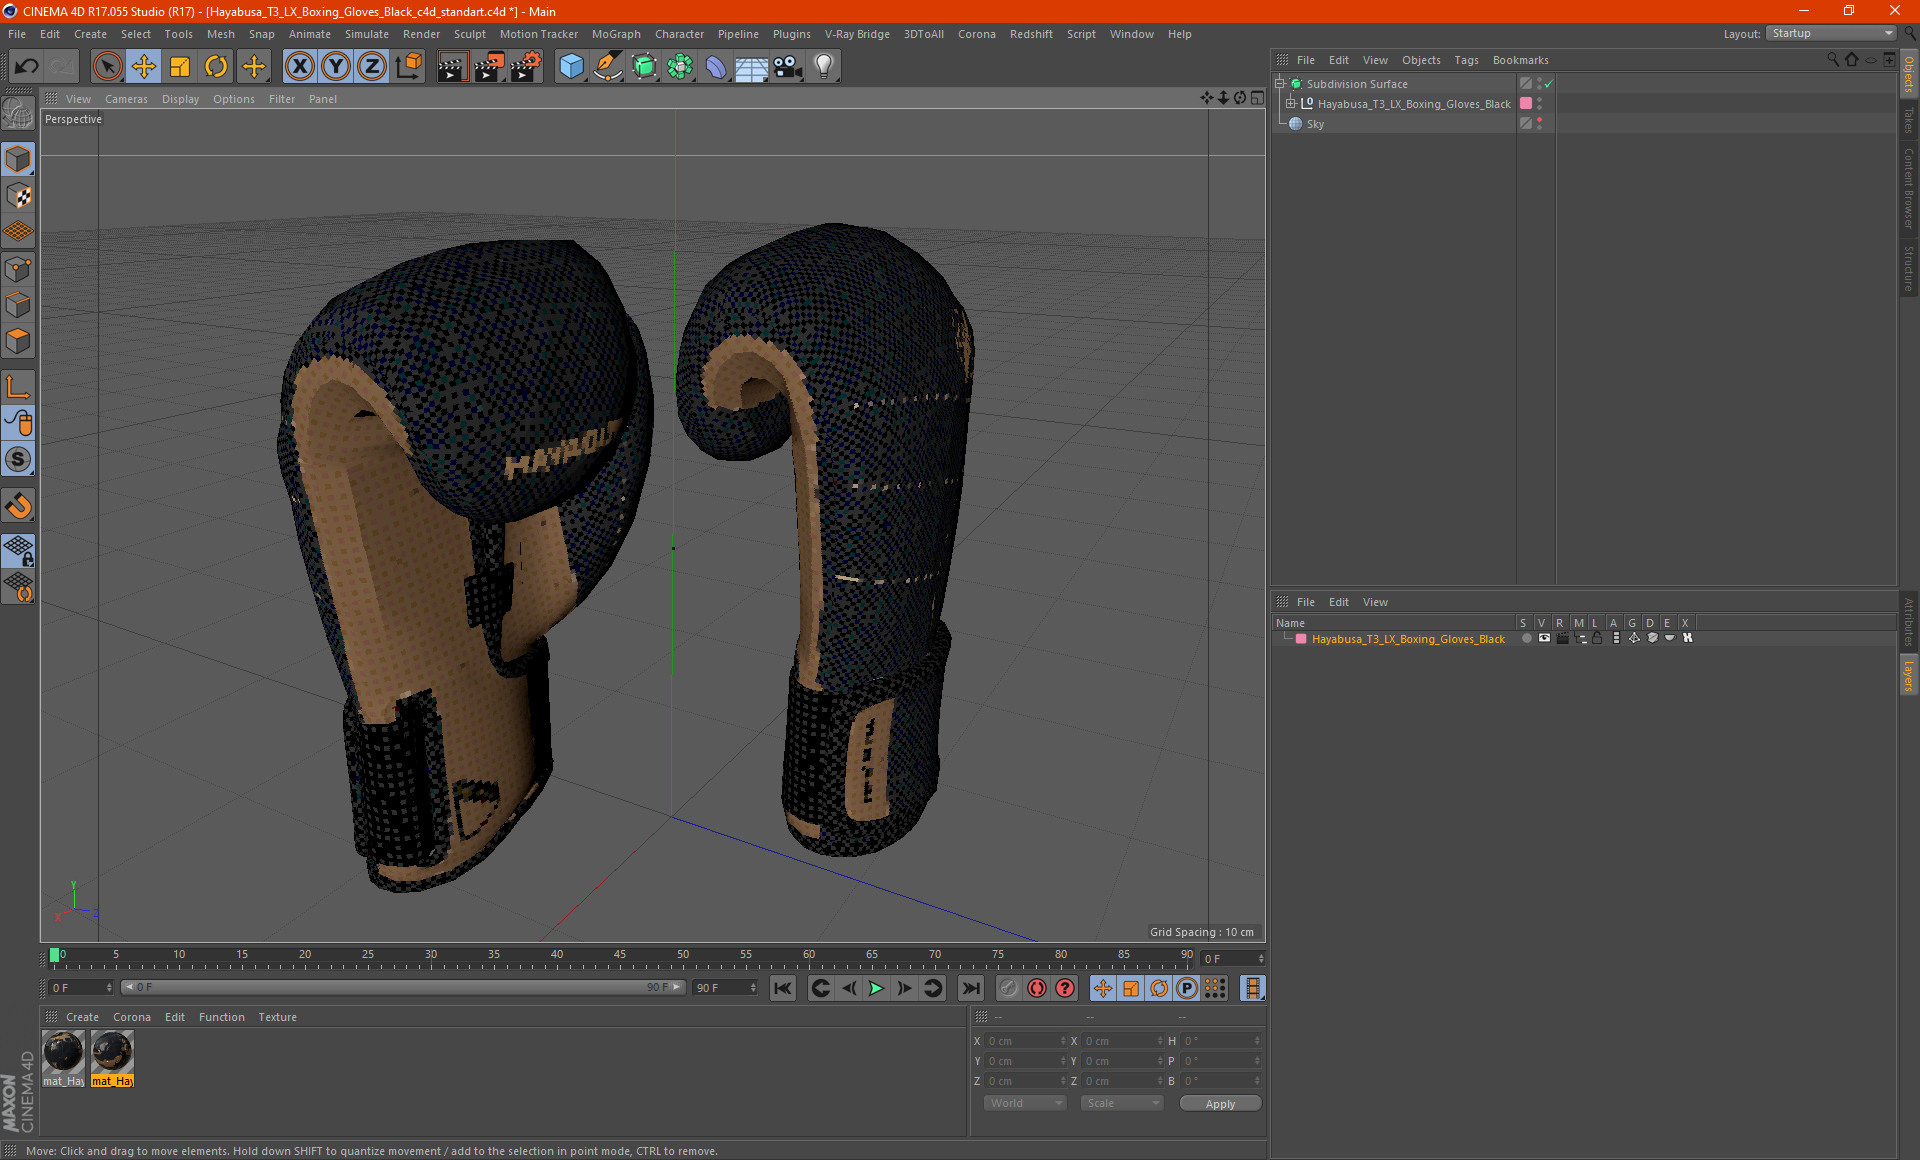Open the Cameras viewport menu
This screenshot has width=1920, height=1160.
click(126, 99)
